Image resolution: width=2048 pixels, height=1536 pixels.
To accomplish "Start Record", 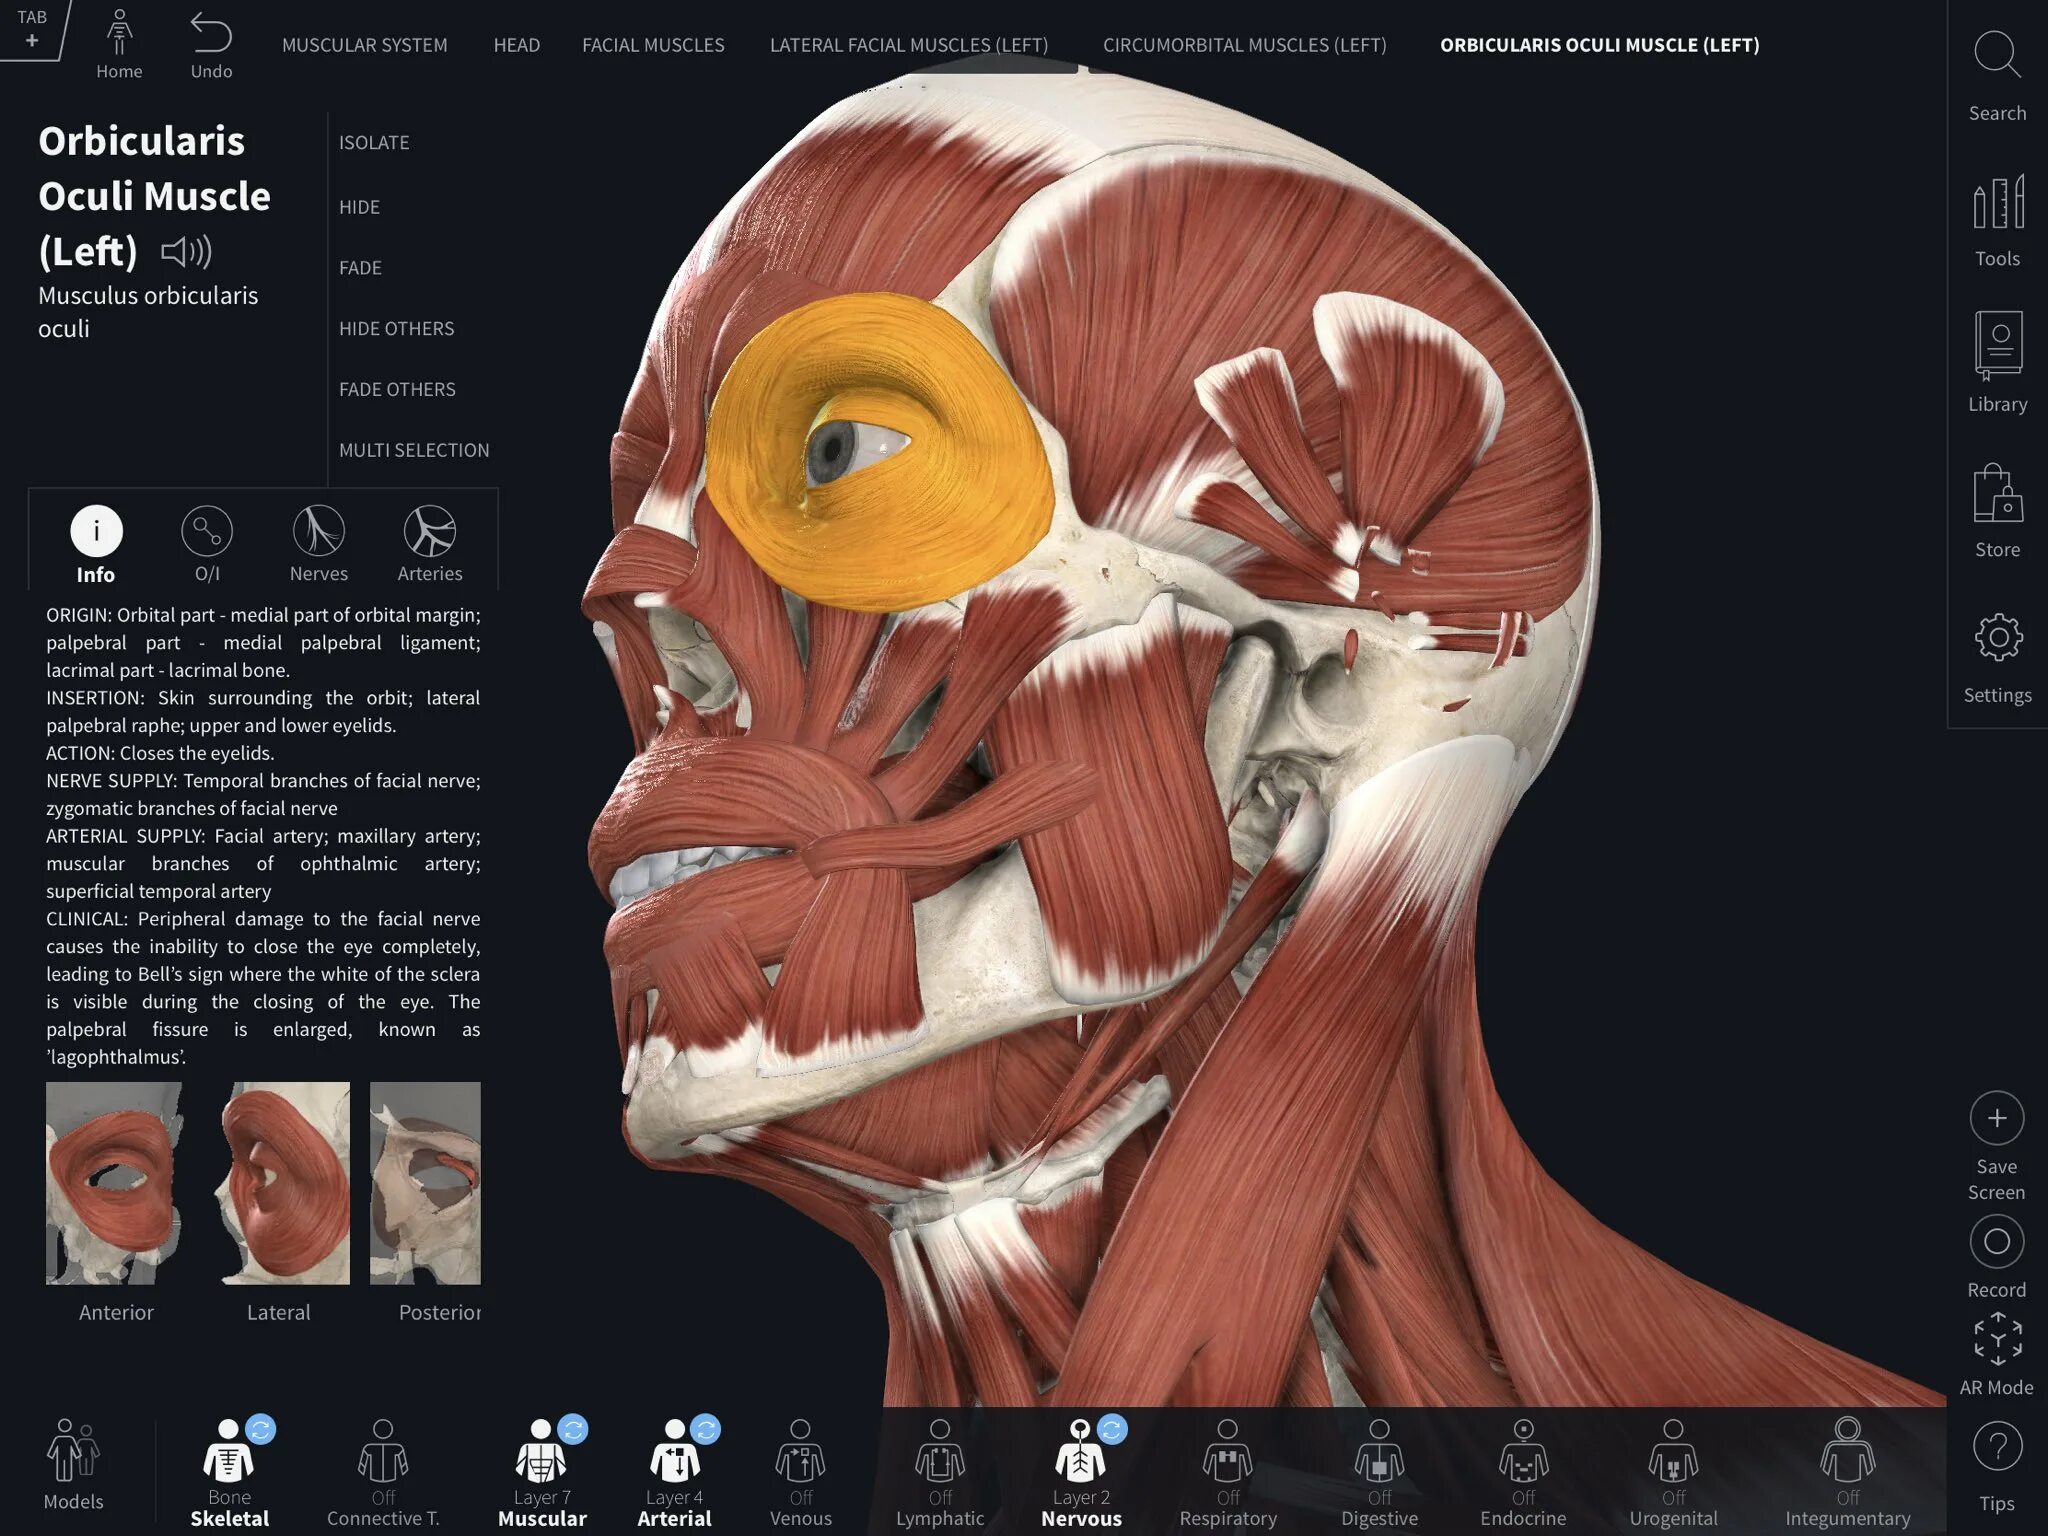I will point(1996,1257).
